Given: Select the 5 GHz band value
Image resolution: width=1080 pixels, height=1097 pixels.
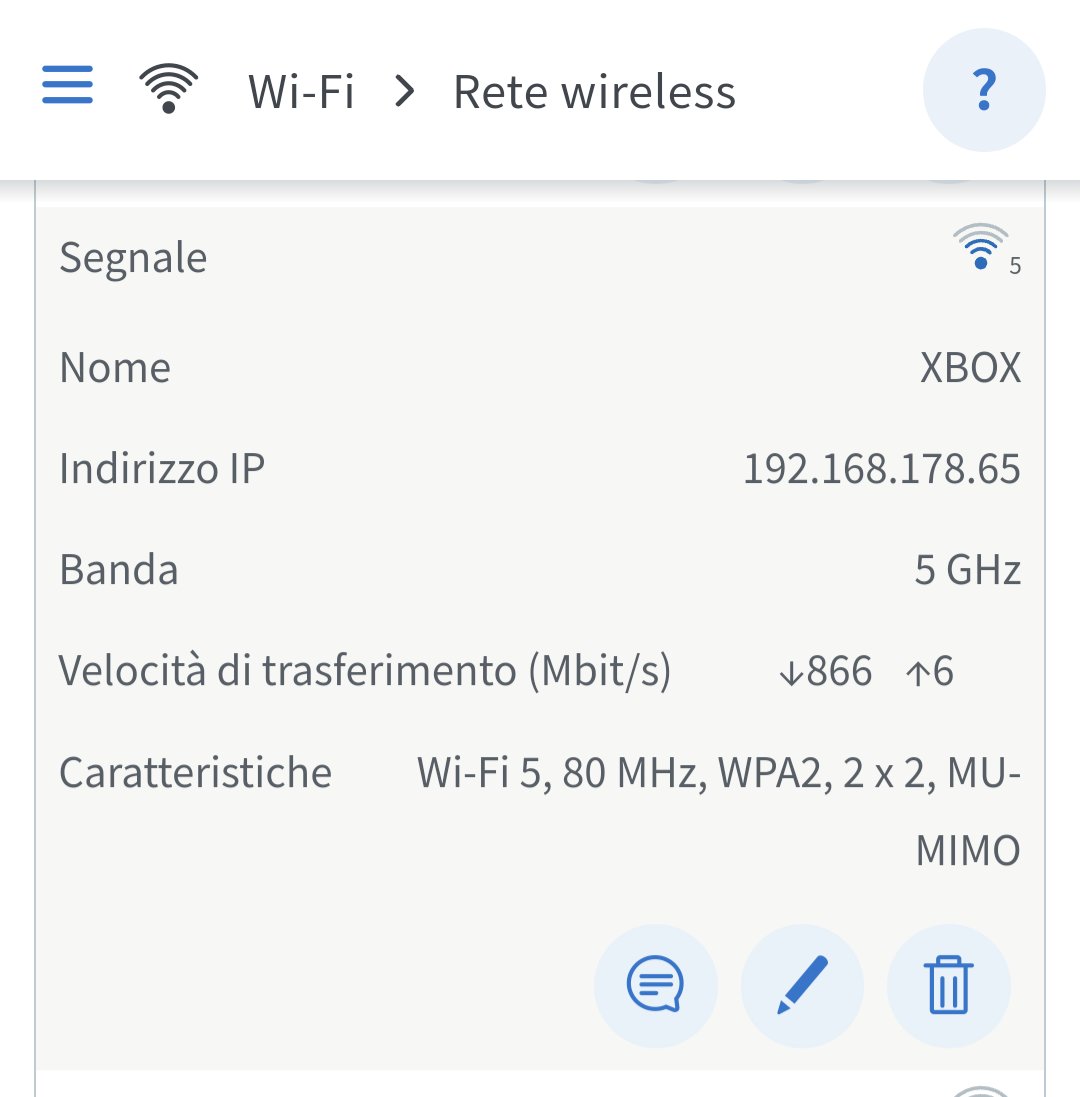Looking at the screenshot, I should pos(967,569).
